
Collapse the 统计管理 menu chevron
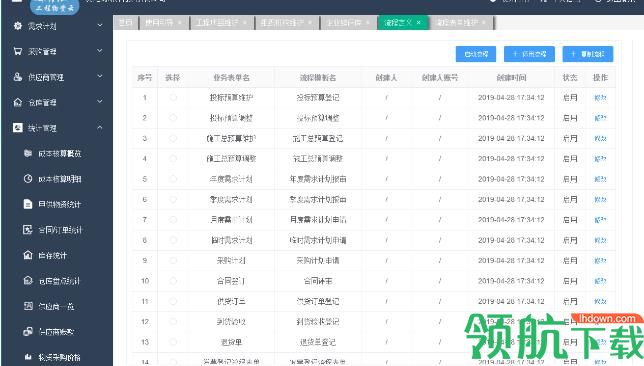pos(100,128)
